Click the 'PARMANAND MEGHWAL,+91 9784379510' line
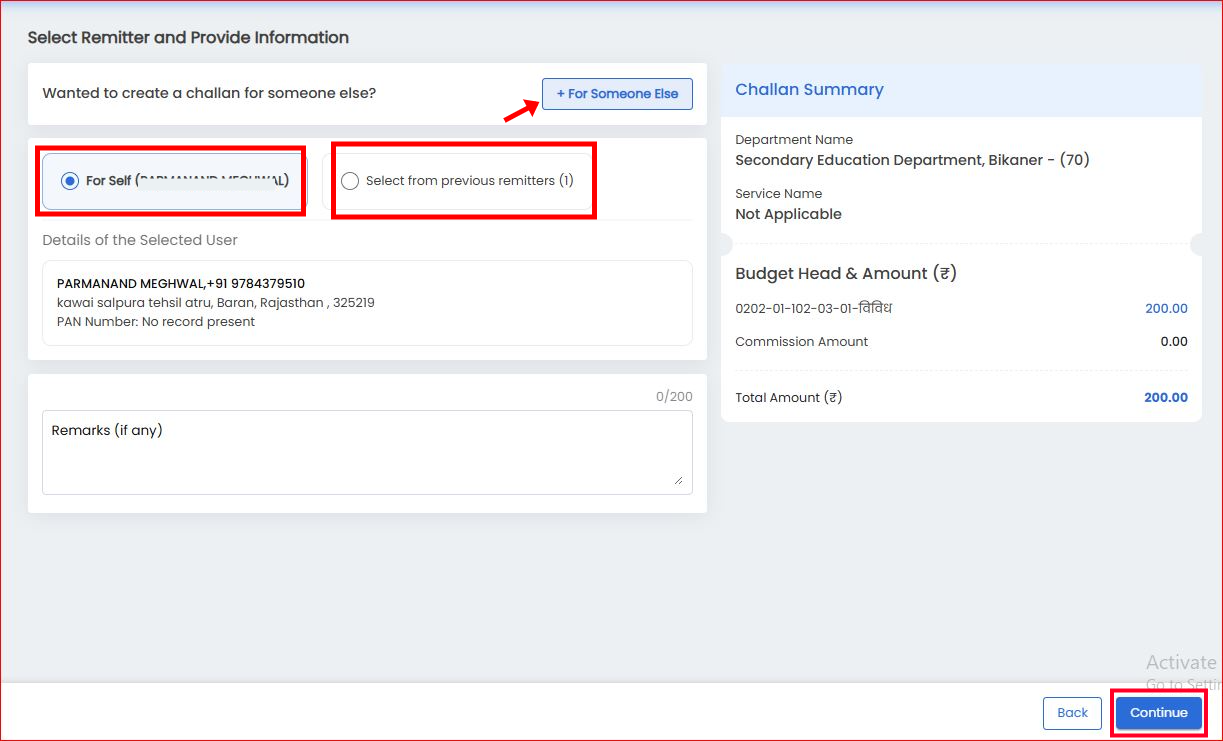This screenshot has height=741, width=1223. point(181,284)
